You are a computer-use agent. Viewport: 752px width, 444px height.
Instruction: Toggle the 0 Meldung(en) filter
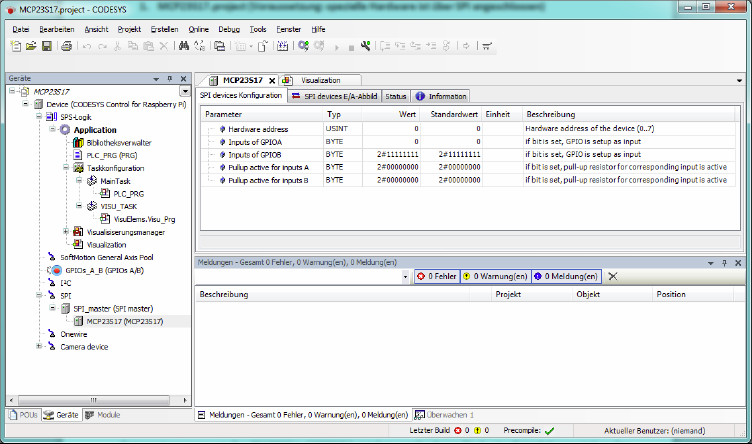coord(566,276)
